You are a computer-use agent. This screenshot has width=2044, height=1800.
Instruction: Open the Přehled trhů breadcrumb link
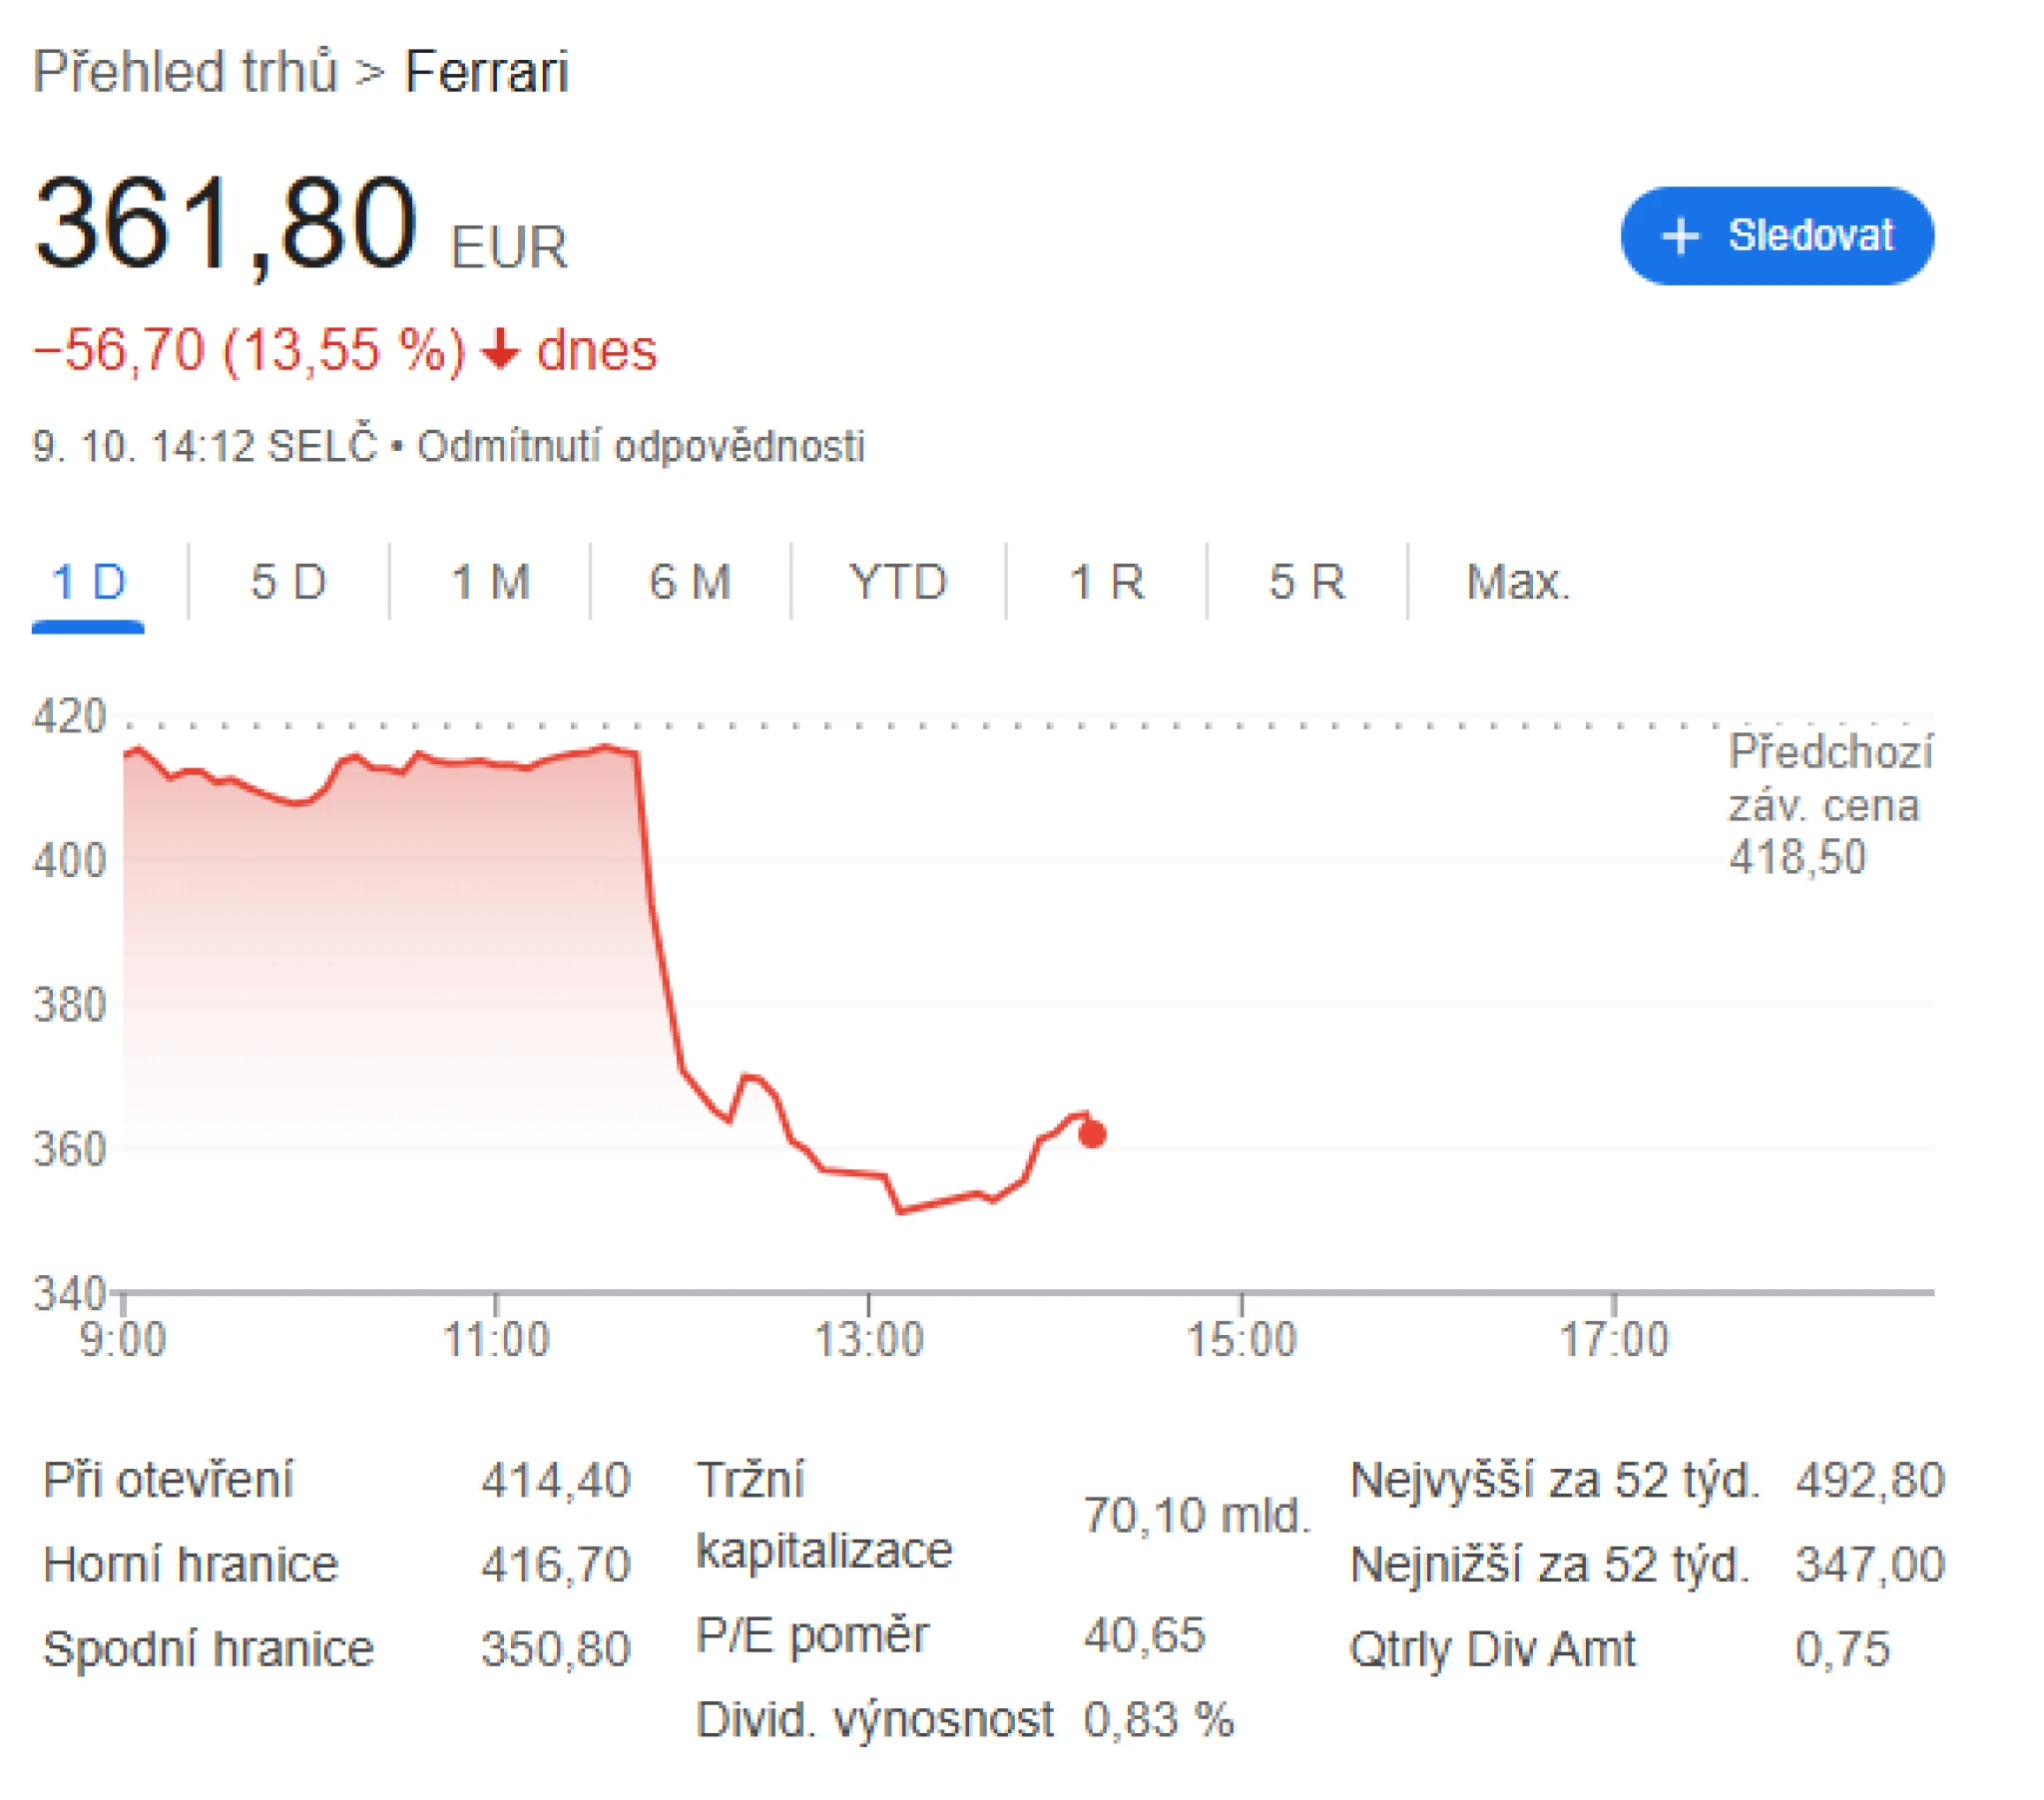pos(185,72)
